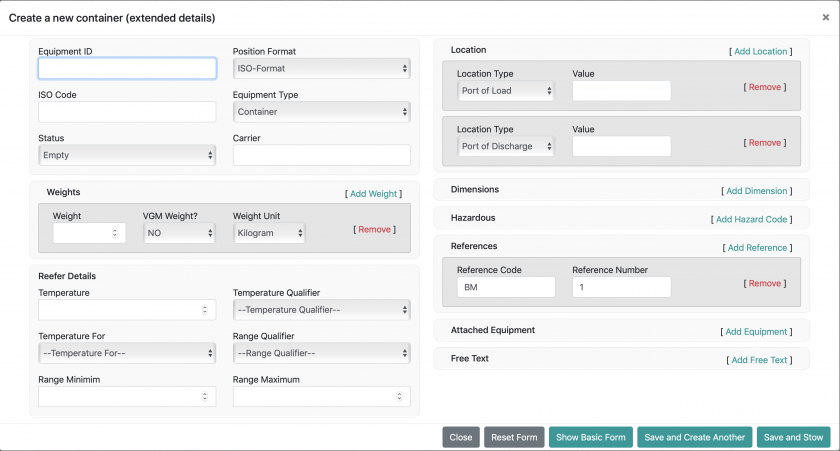840x451 pixels.
Task: Click the Add Weight link
Action: (373, 194)
